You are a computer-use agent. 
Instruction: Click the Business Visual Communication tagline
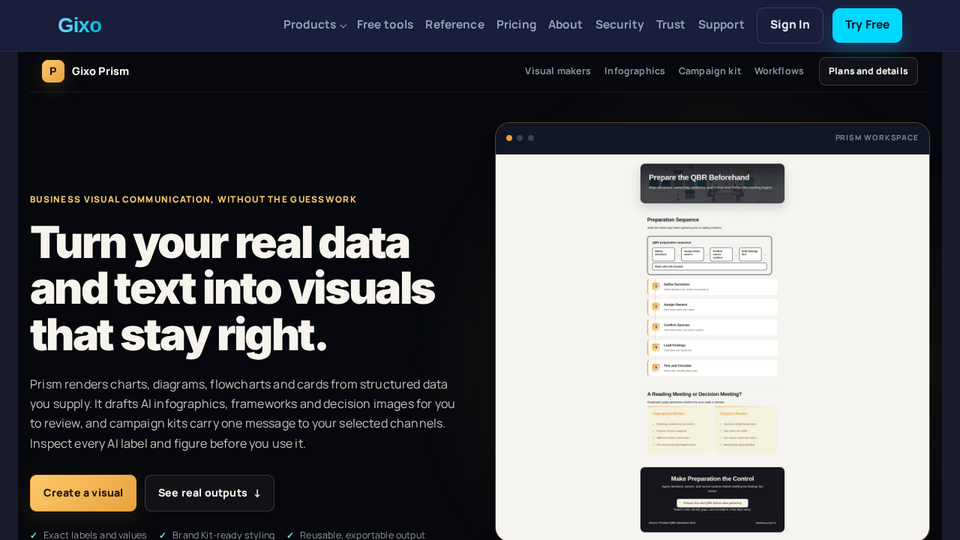pyautogui.click(x=193, y=200)
